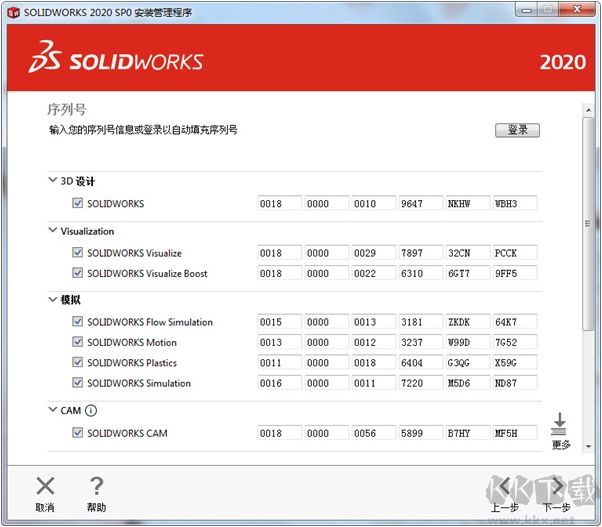Click Simulation serial field ND87

515,383
